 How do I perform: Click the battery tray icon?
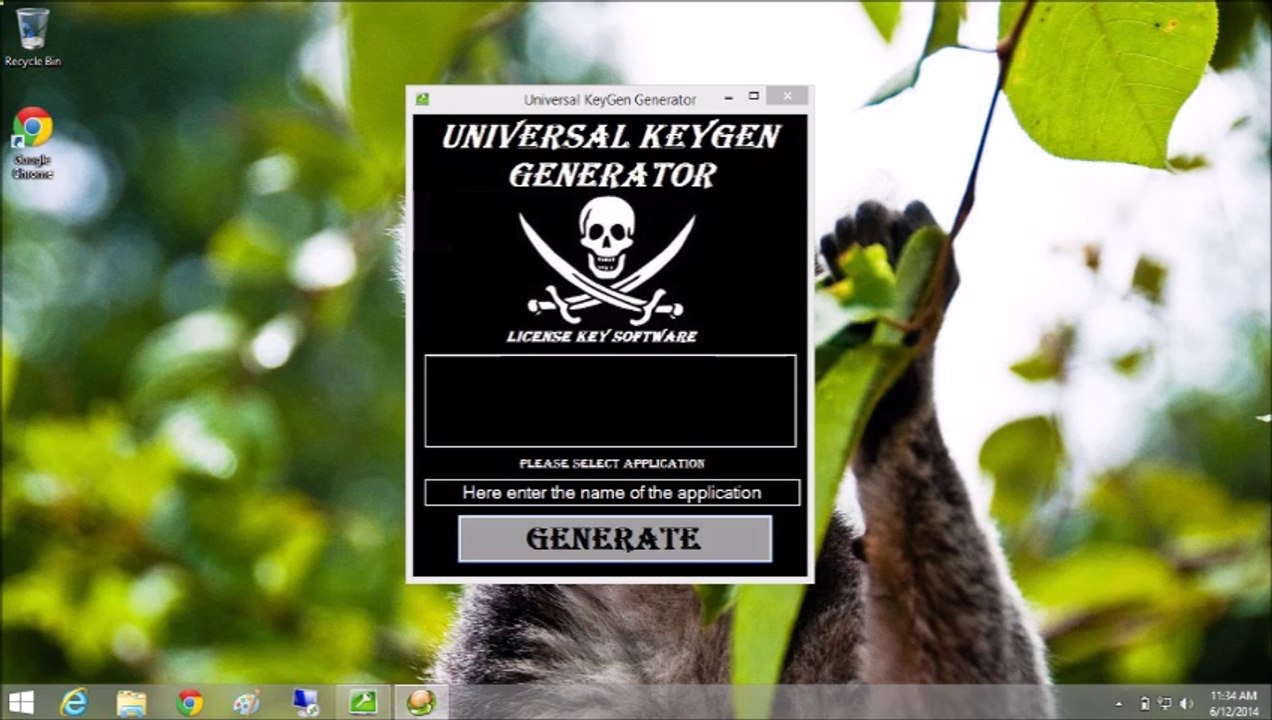point(1144,704)
